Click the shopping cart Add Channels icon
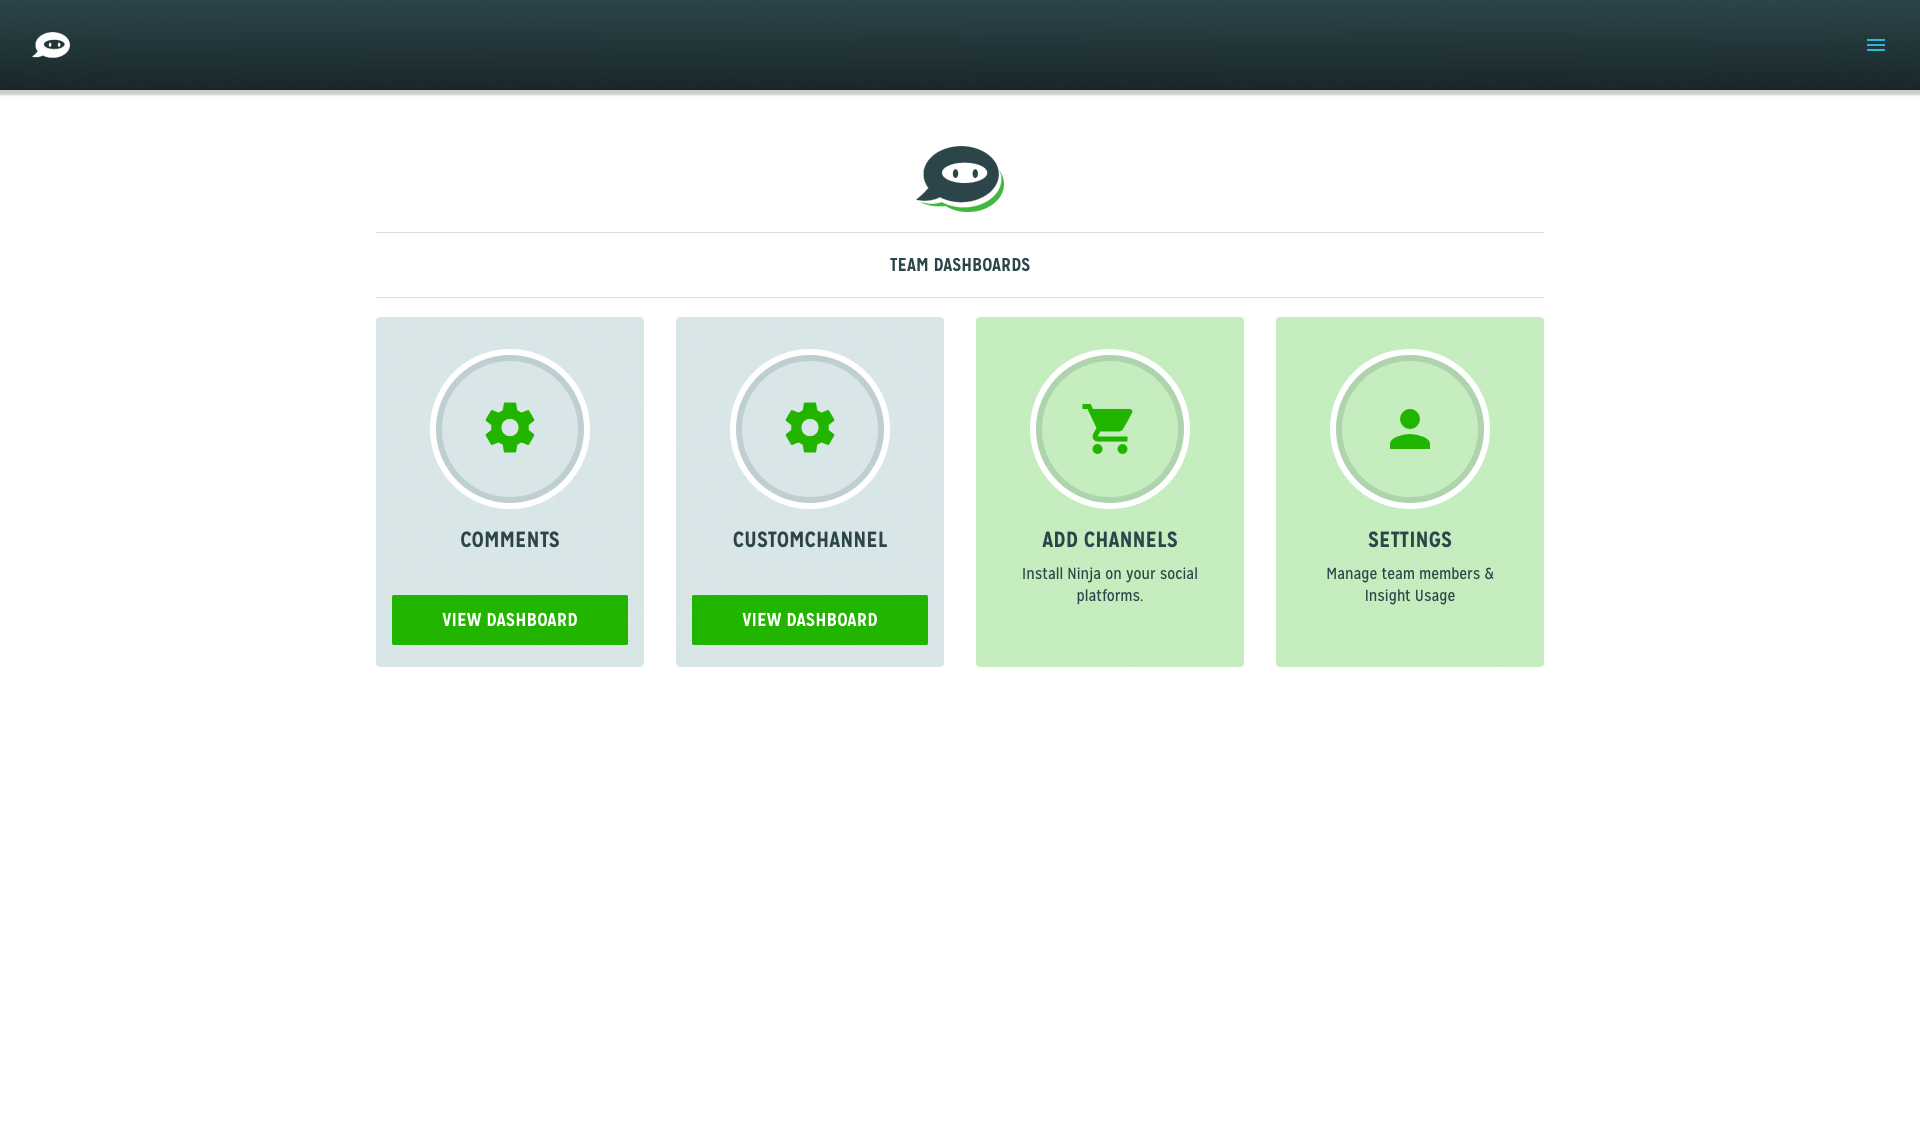The width and height of the screenshot is (1920, 1126). pyautogui.click(x=1109, y=429)
